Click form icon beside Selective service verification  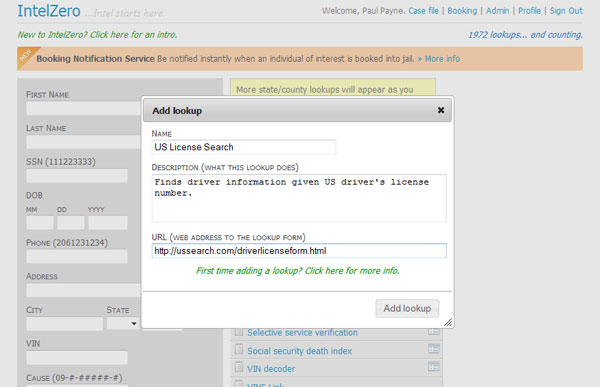(x=434, y=331)
